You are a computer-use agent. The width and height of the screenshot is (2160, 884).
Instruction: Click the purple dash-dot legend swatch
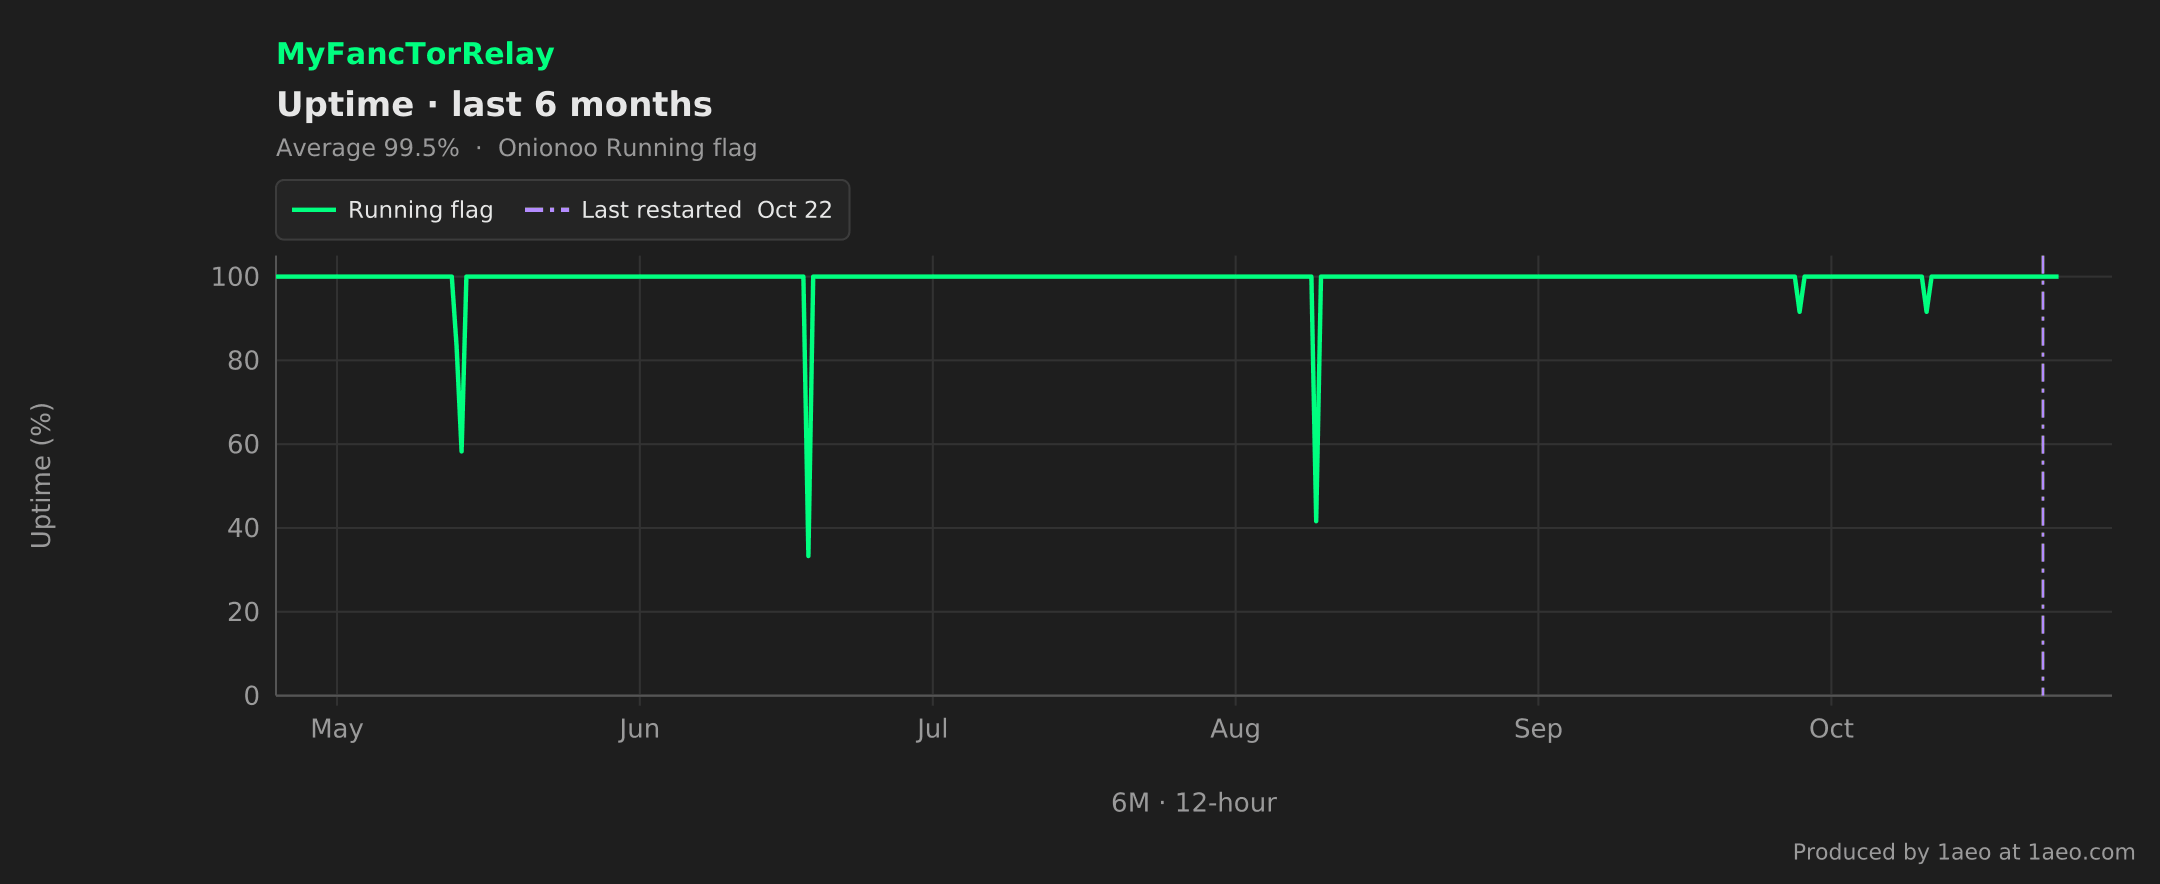(547, 210)
